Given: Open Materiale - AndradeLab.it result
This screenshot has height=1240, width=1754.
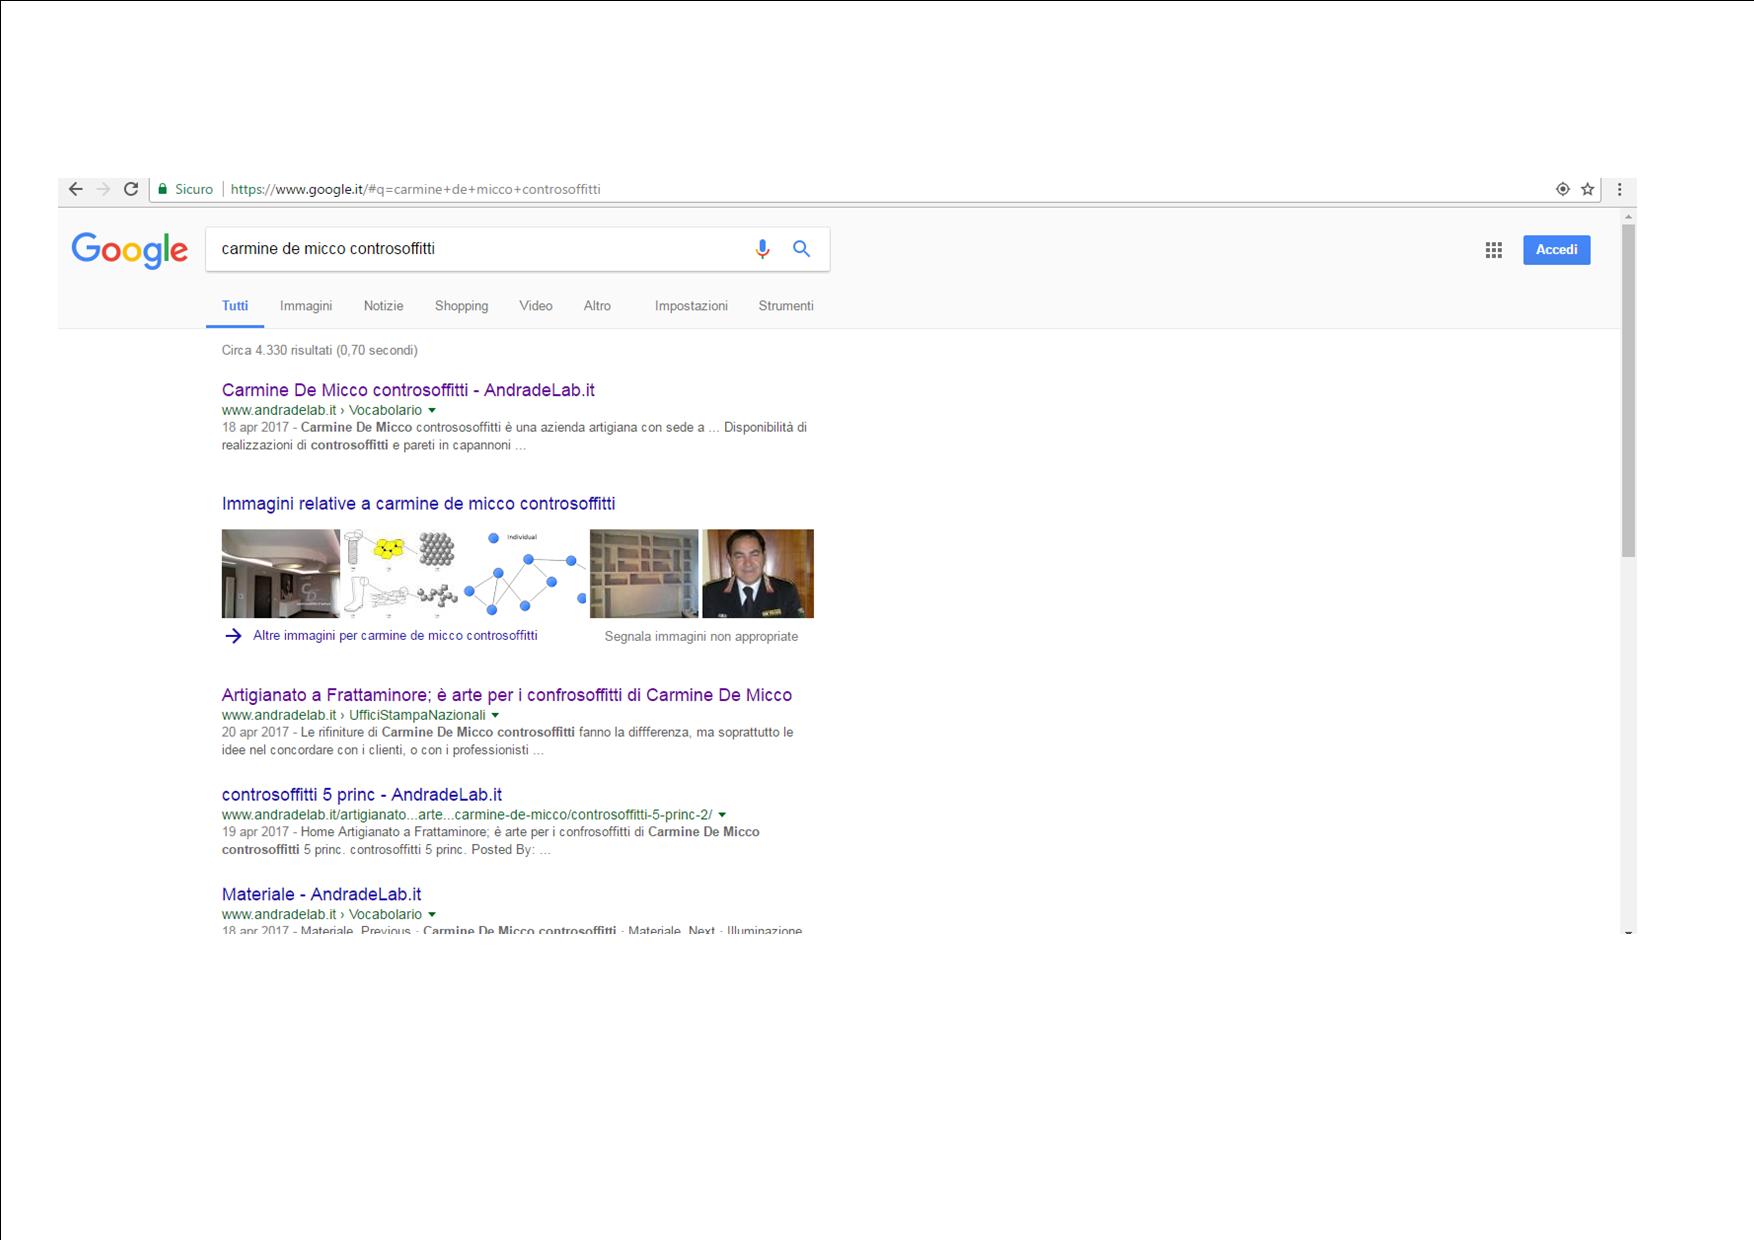Looking at the screenshot, I should 321,895.
